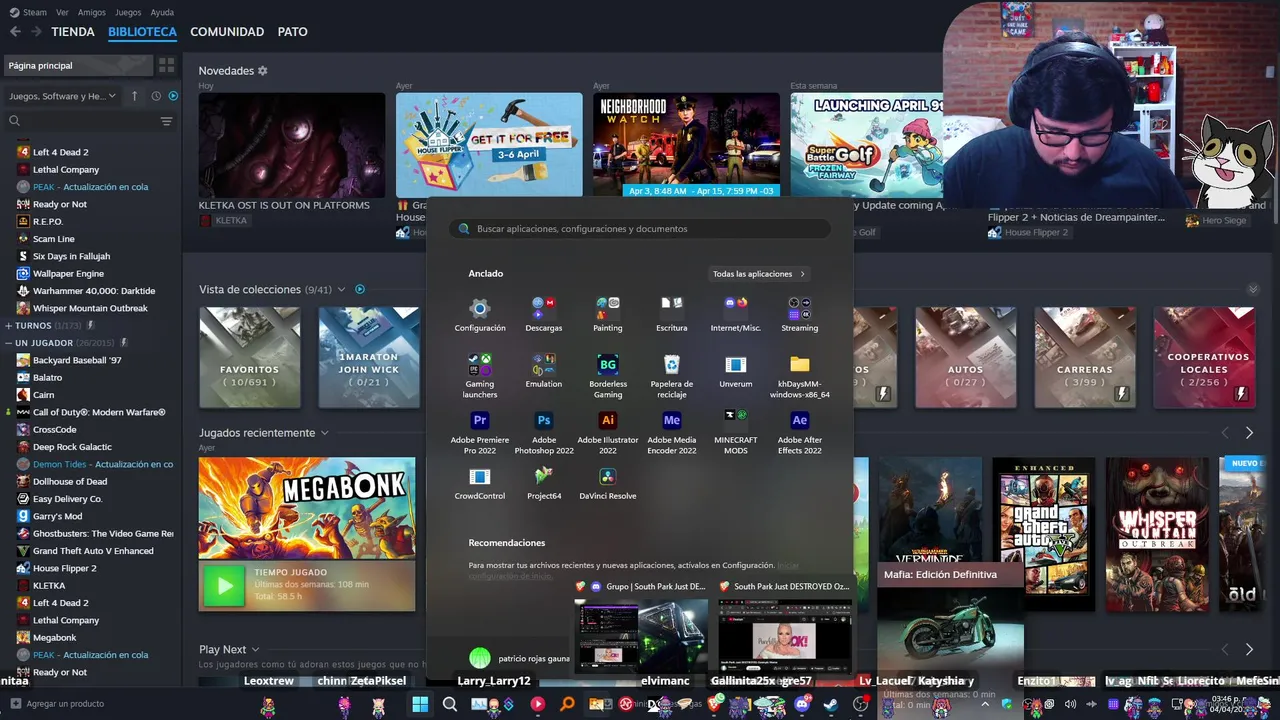Open Streaming folder in Start menu
Viewport: 1280px width, 720px height.
tap(799, 314)
